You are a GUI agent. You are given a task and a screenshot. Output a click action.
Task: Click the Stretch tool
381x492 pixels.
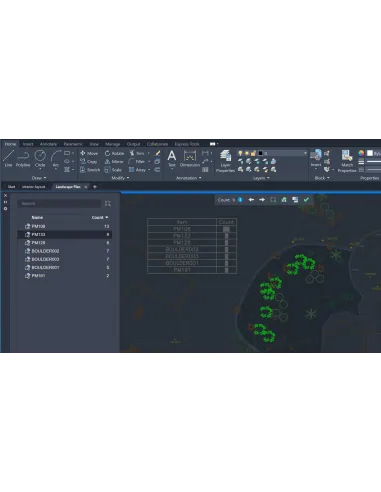click(90, 170)
